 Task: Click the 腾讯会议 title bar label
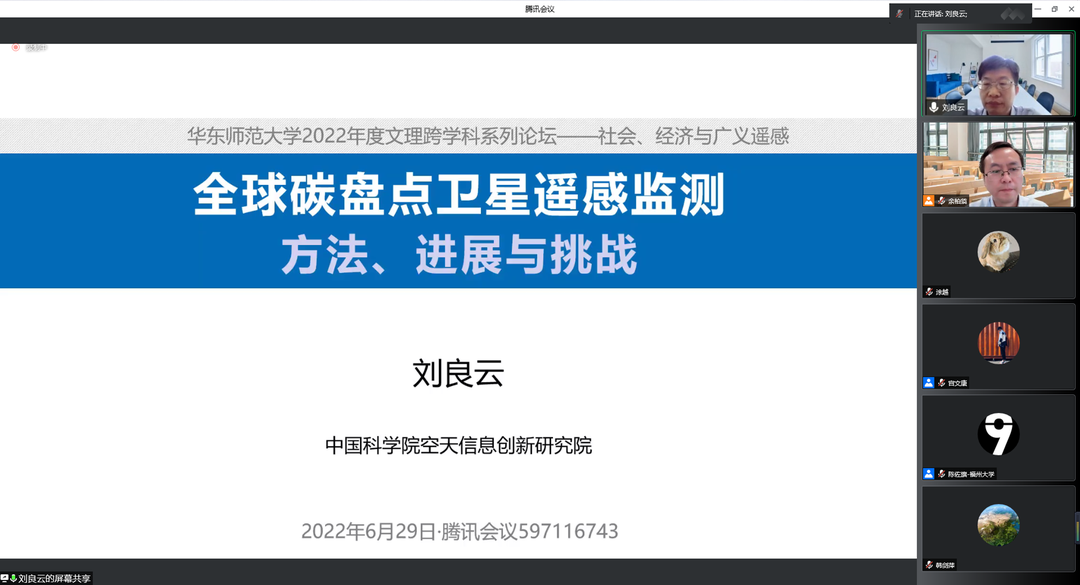click(x=540, y=8)
